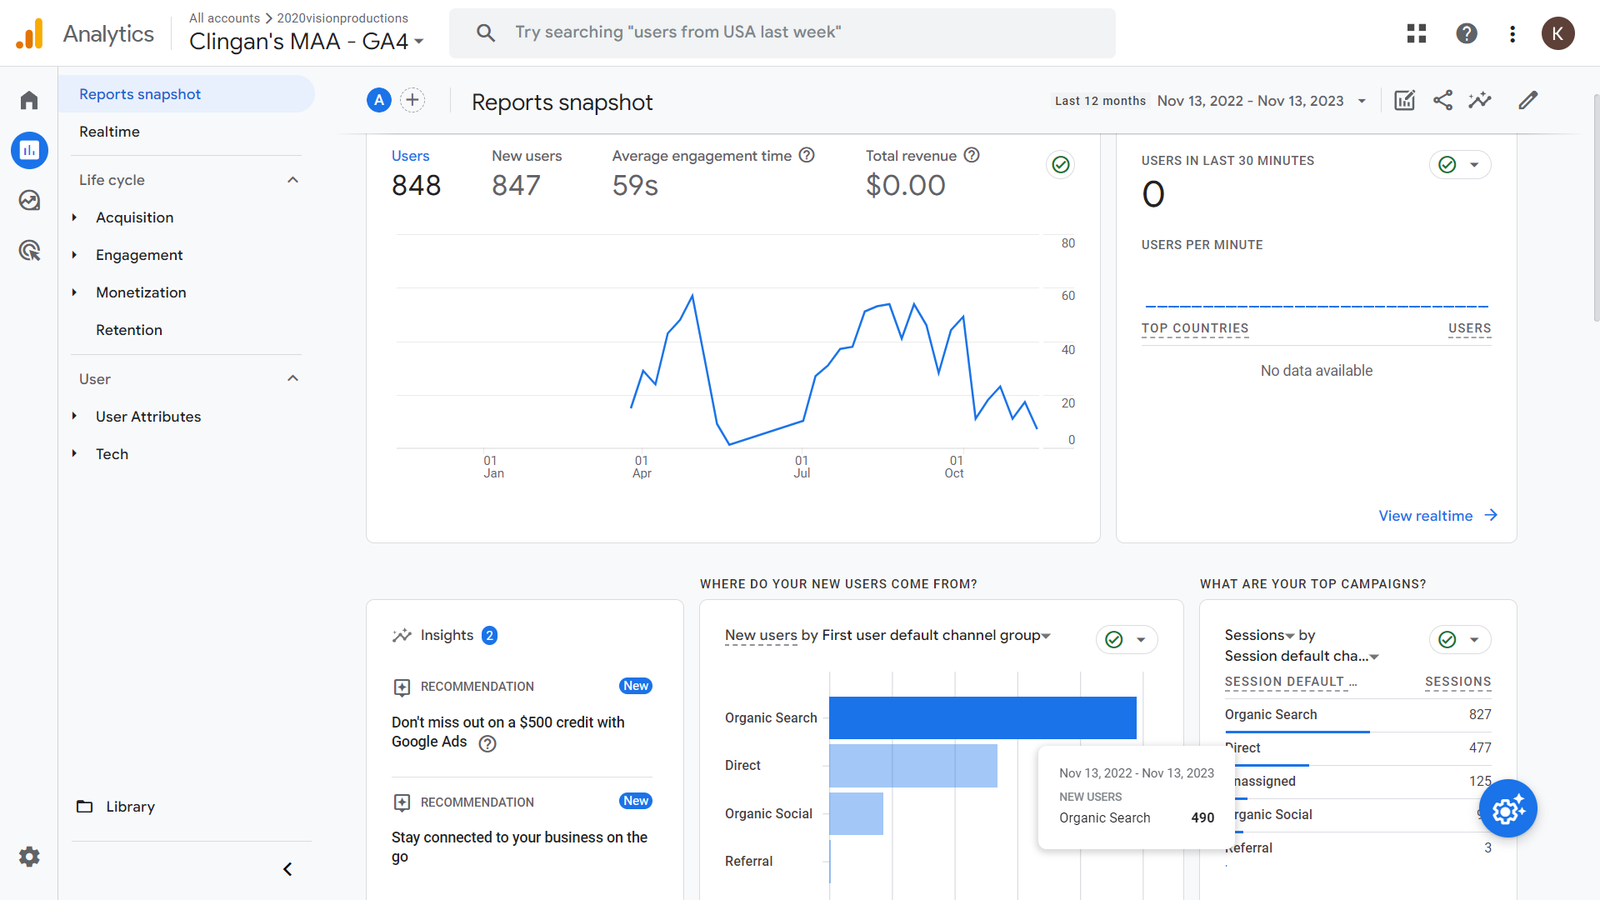This screenshot has width=1600, height=900.
Task: Change the New users metric dropdown
Action: 761,635
